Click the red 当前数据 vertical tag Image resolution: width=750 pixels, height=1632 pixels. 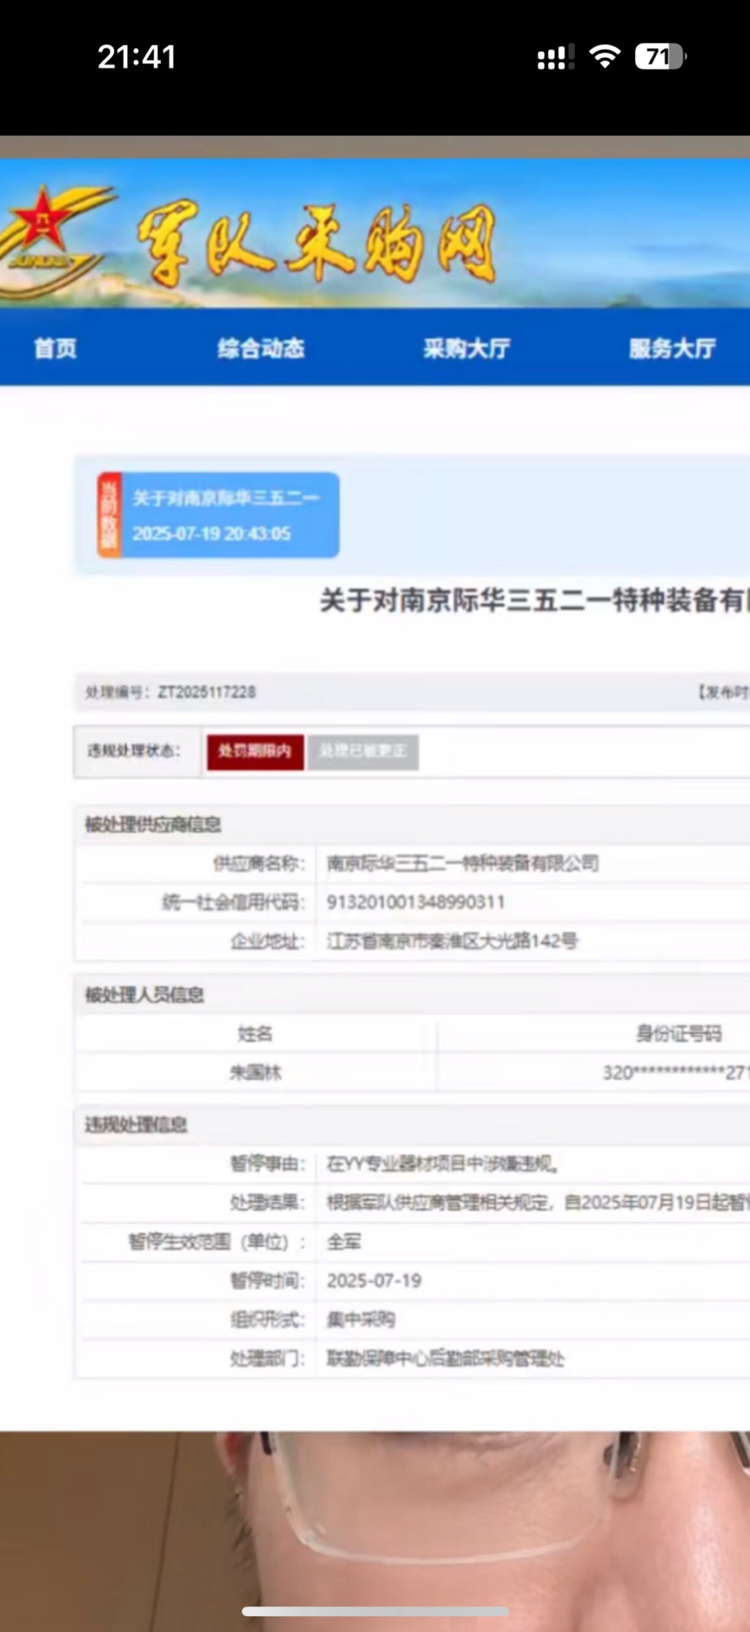coord(109,515)
